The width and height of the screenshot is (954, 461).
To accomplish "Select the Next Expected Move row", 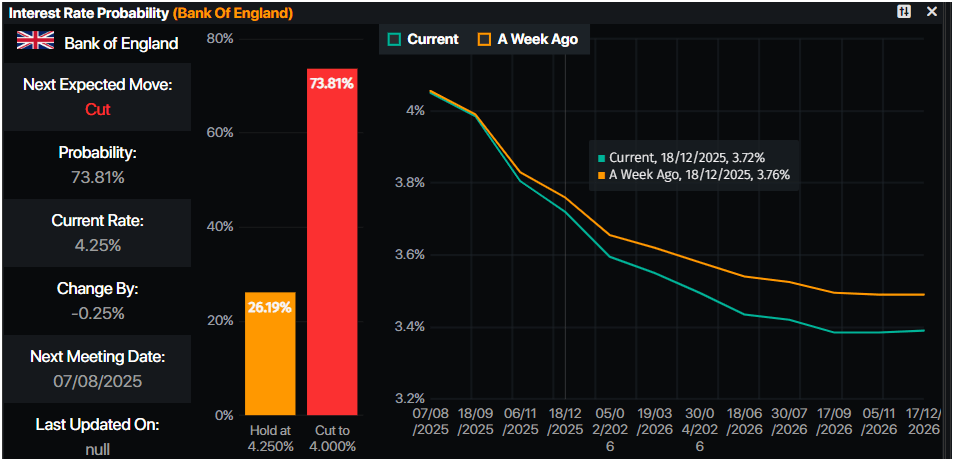I will pos(97,97).
